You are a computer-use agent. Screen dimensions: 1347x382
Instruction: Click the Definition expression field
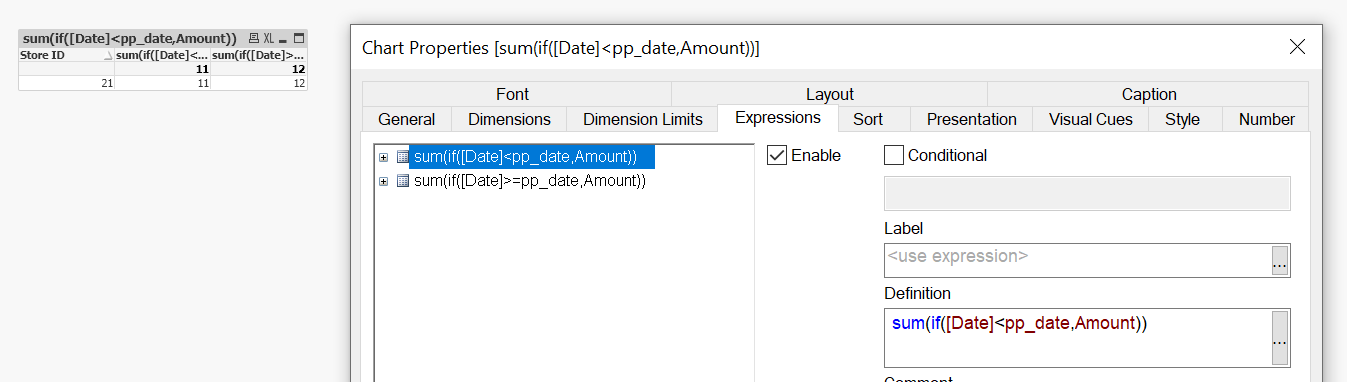[1078, 338]
